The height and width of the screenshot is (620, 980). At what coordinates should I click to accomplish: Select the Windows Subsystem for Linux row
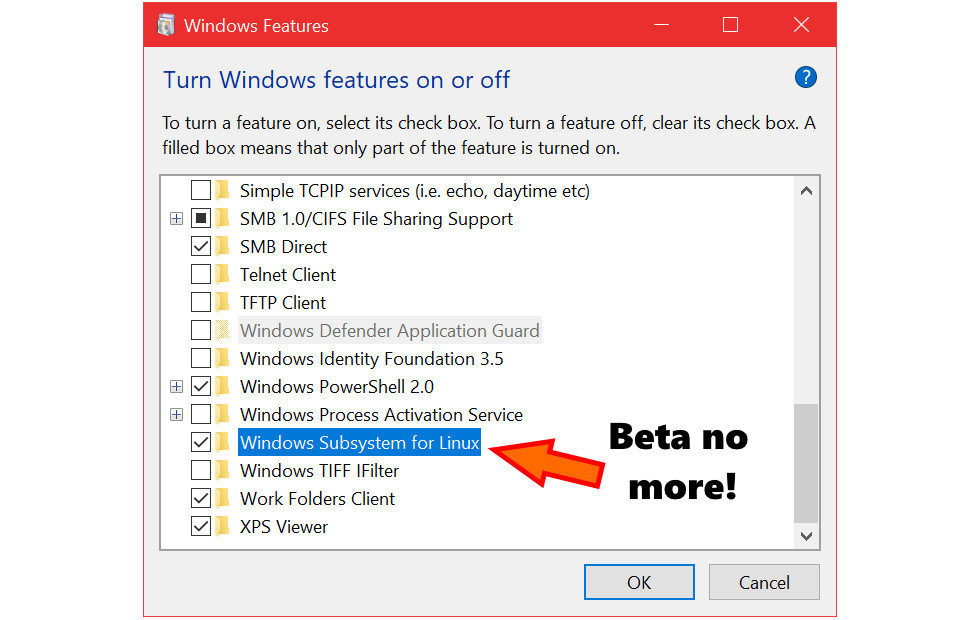359,442
